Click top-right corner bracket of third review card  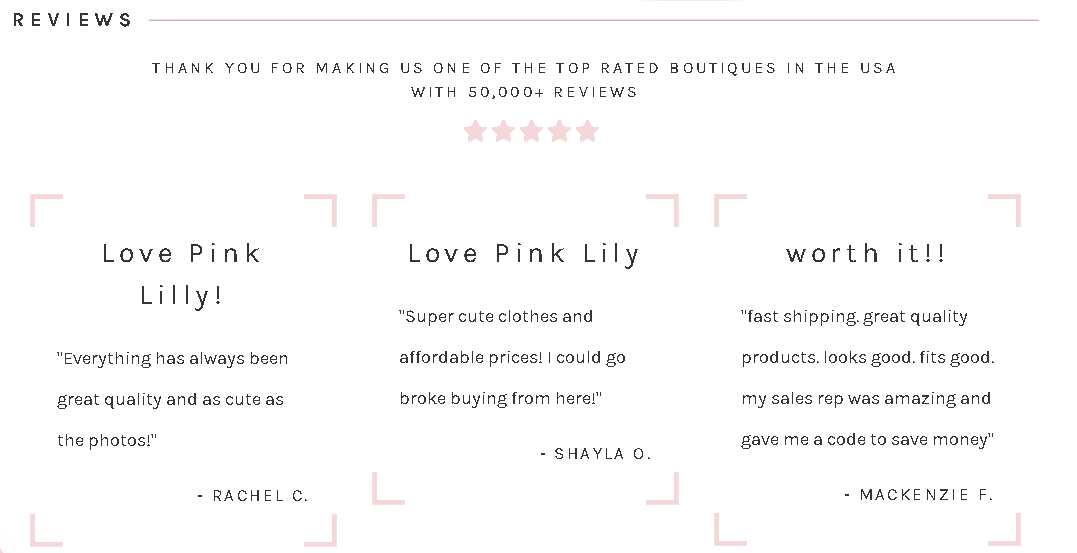pyautogui.click(x=1004, y=210)
